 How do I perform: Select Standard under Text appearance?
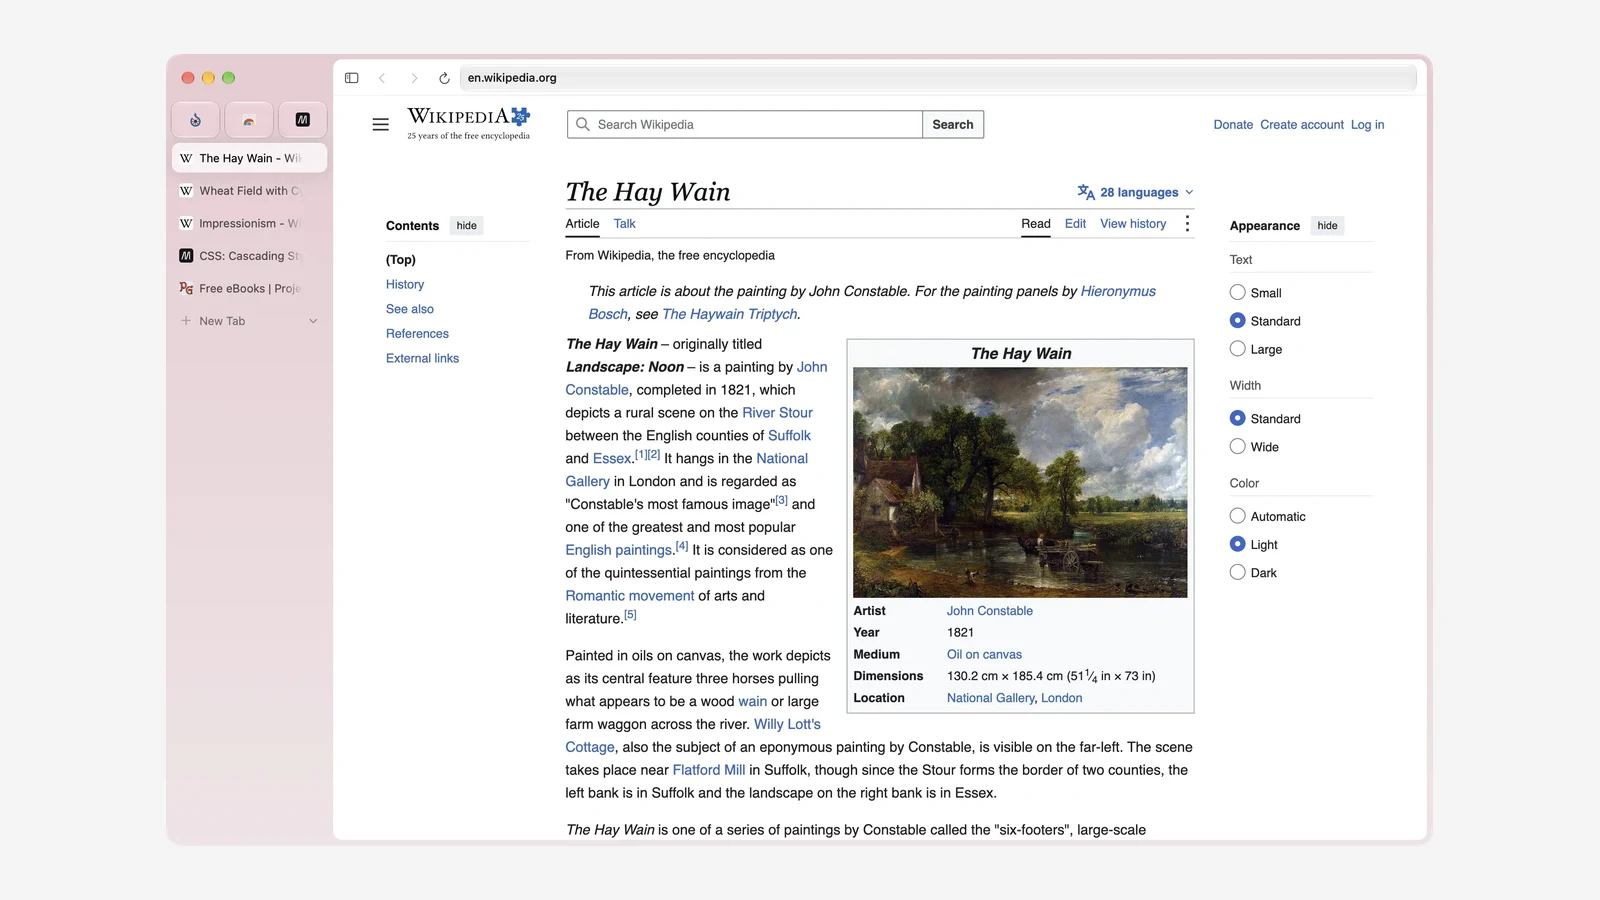click(1238, 321)
